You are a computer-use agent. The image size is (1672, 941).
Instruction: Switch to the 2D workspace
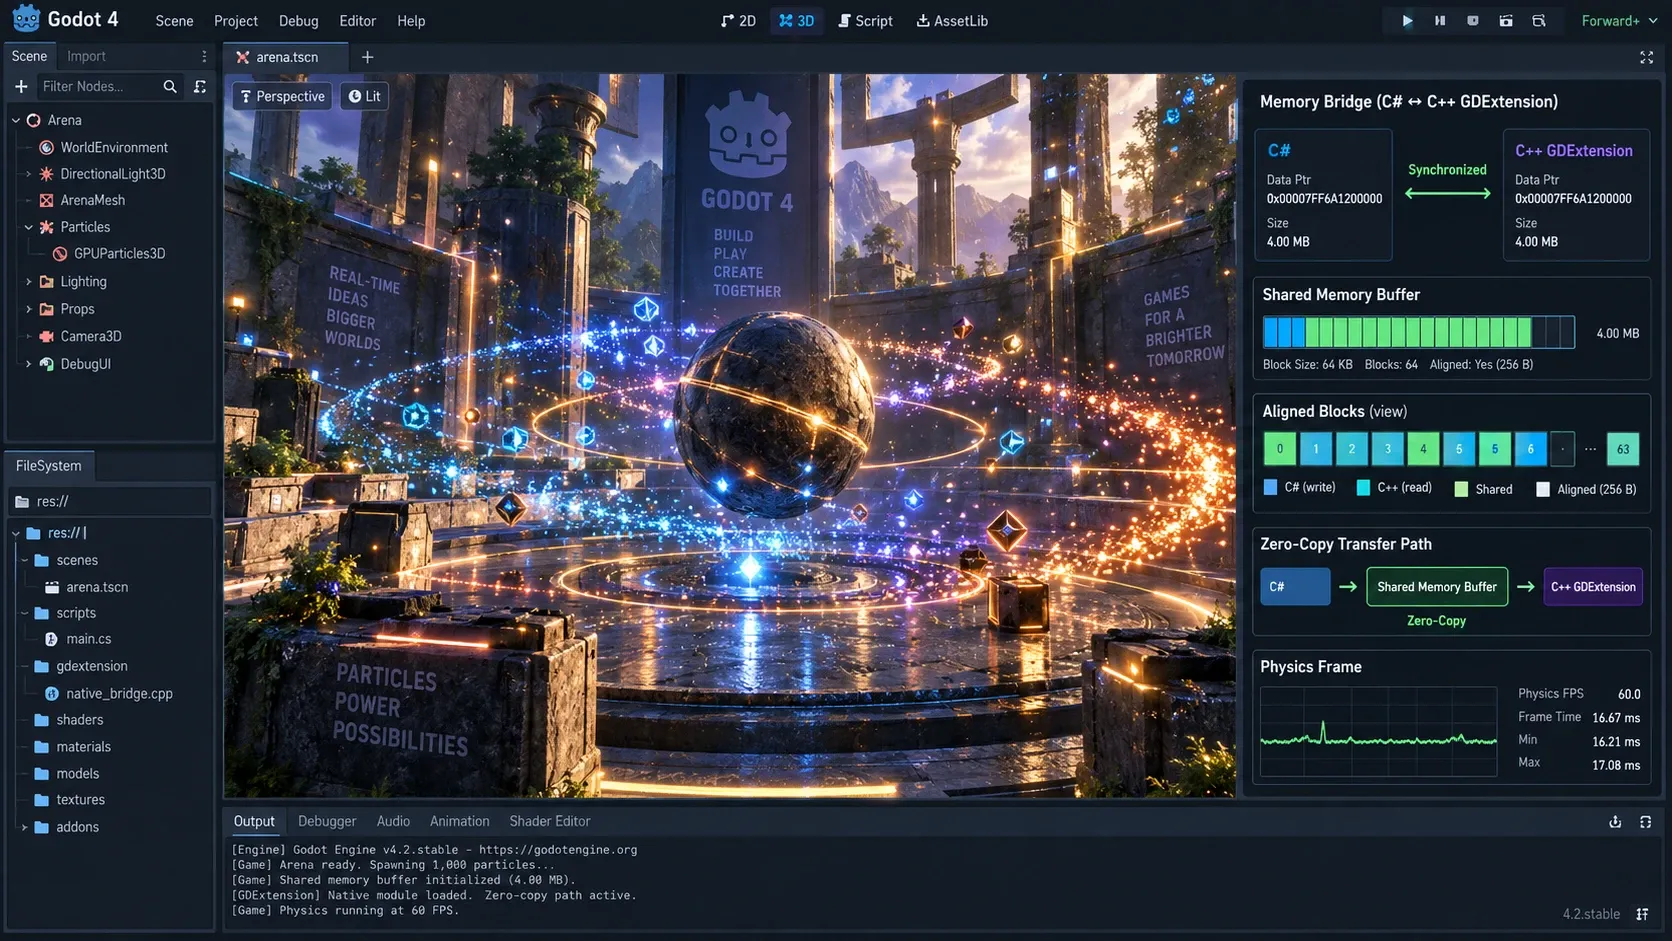tap(738, 20)
